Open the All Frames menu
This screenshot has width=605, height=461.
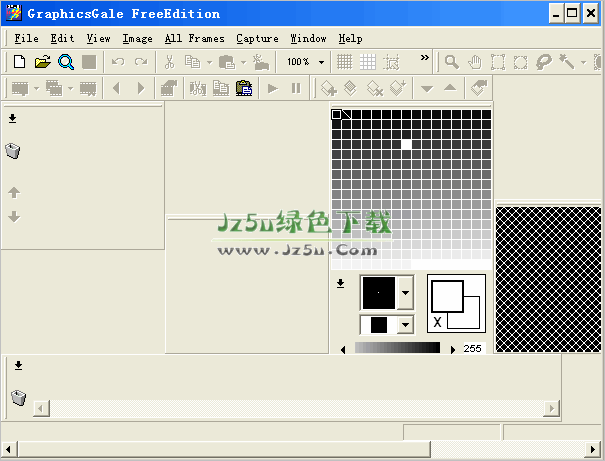click(x=194, y=39)
